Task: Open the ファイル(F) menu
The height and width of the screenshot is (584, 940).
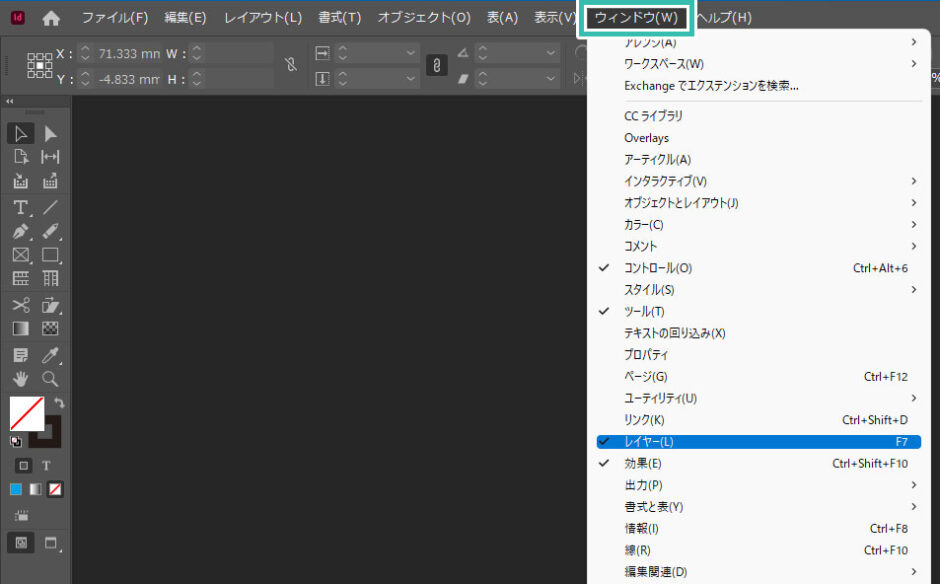Action: click(x=113, y=17)
